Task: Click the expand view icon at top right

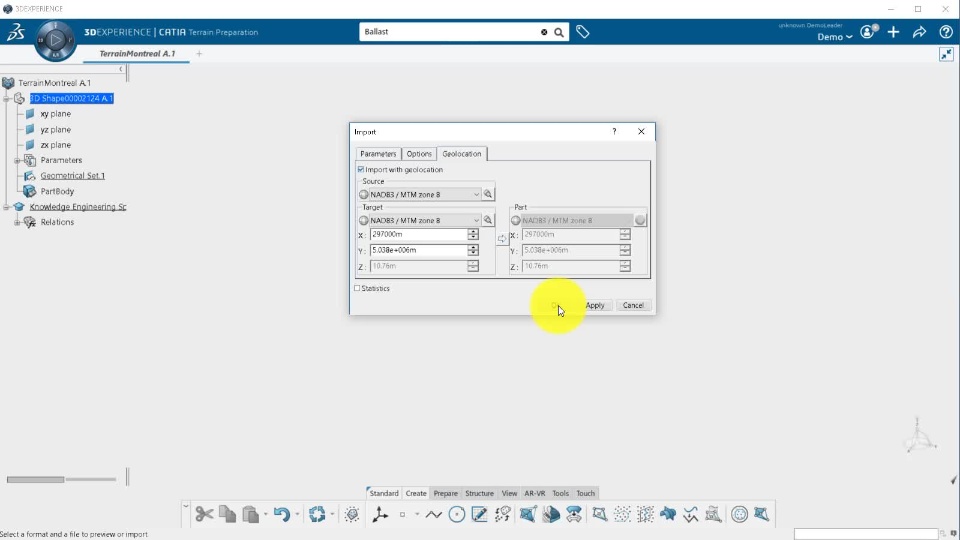Action: click(x=946, y=54)
